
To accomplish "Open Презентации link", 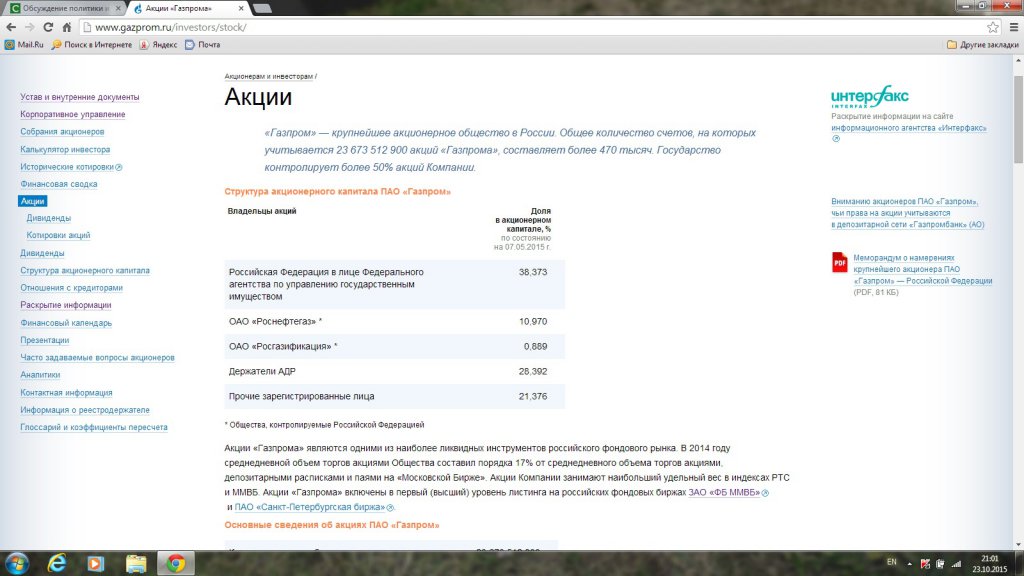I will coord(44,340).
